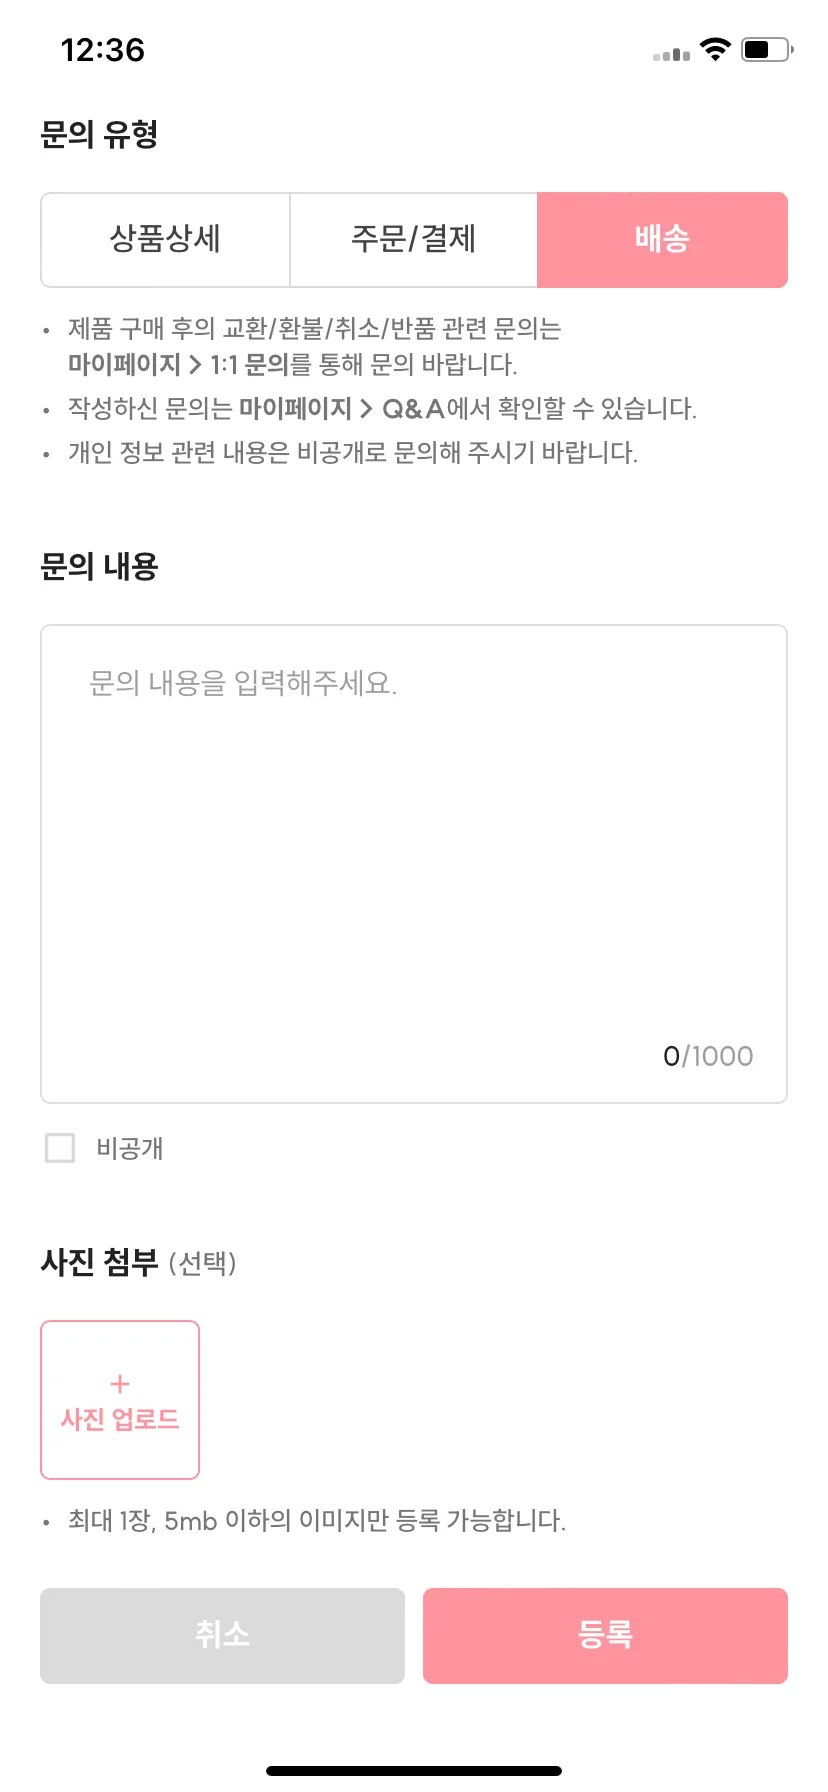Click the 사진 업로드 label
Screen dimensions: 828x1792
(120, 1419)
